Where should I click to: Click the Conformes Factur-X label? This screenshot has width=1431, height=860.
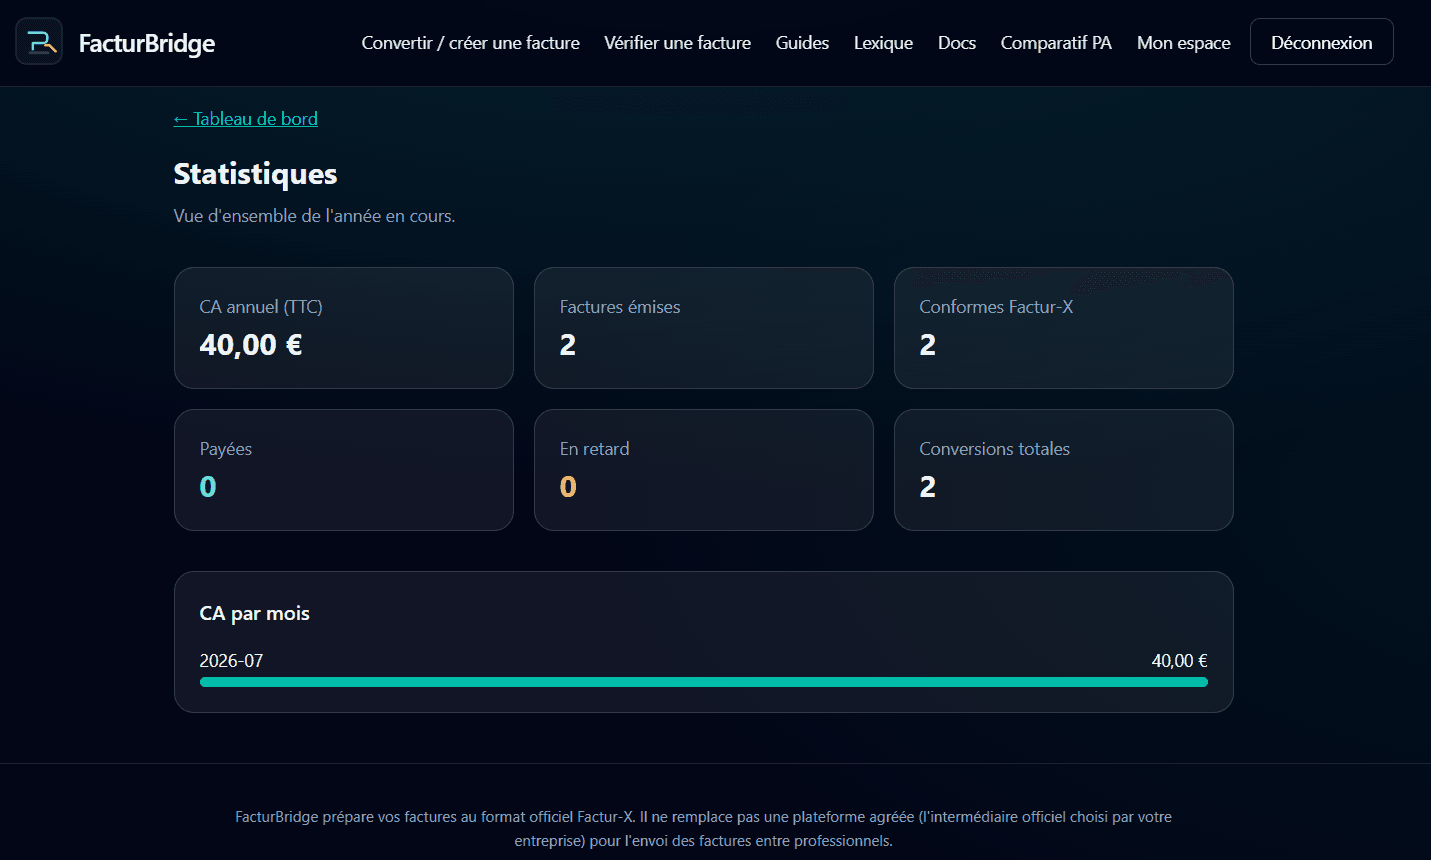pyautogui.click(x=996, y=307)
